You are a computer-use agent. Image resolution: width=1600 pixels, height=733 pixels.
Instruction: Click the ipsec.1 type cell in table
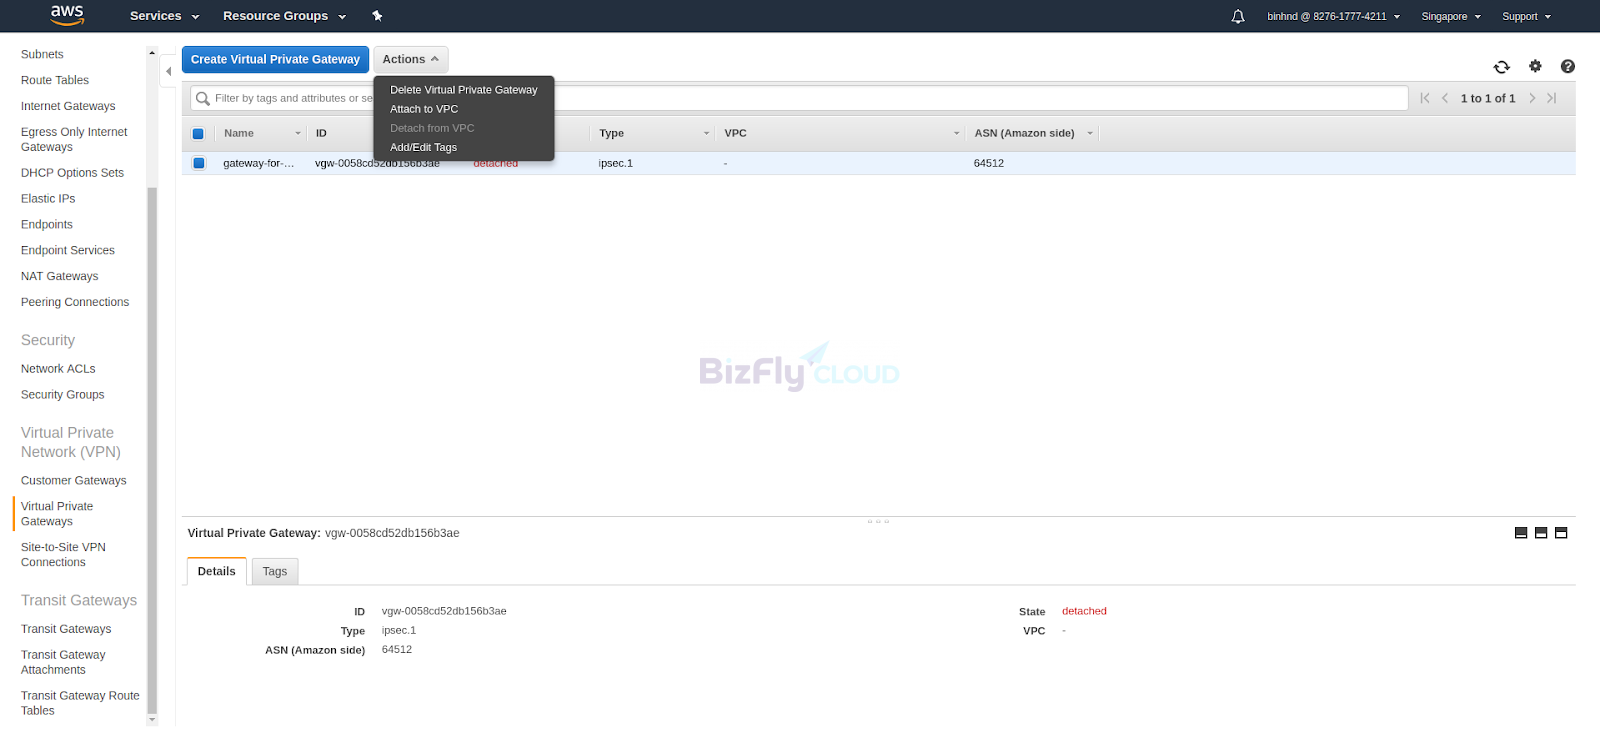[616, 163]
